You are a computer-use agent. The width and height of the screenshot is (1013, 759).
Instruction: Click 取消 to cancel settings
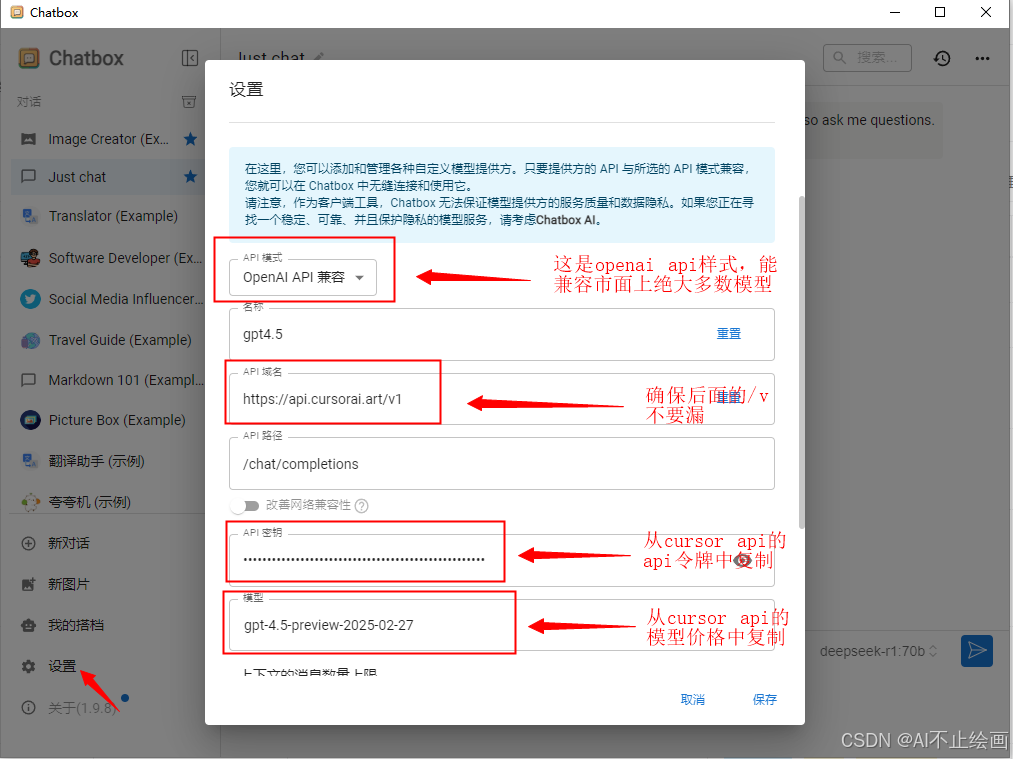[693, 700]
